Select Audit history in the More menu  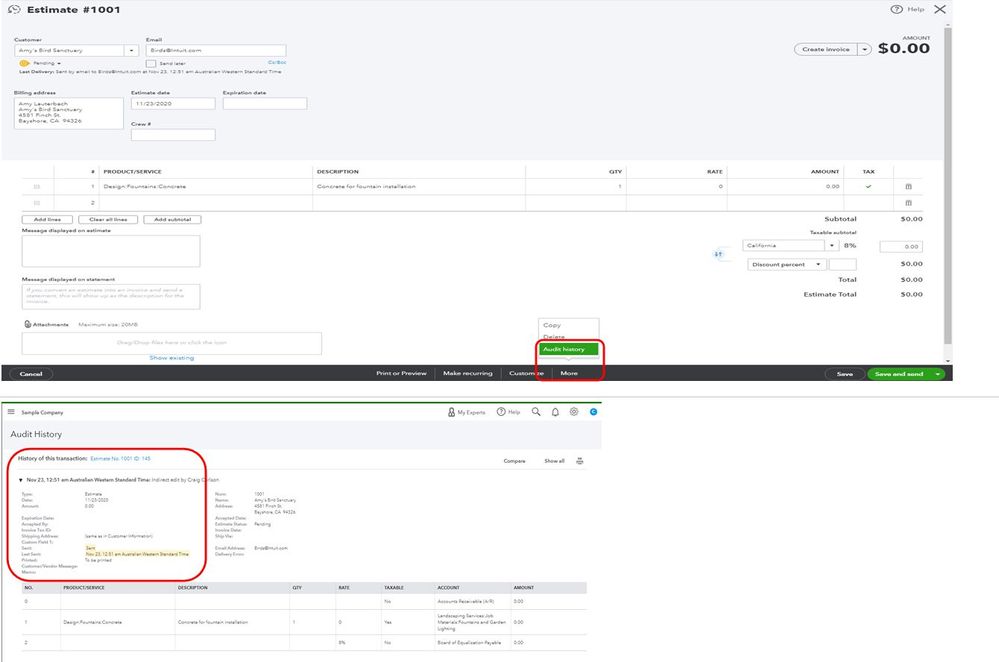[568, 349]
